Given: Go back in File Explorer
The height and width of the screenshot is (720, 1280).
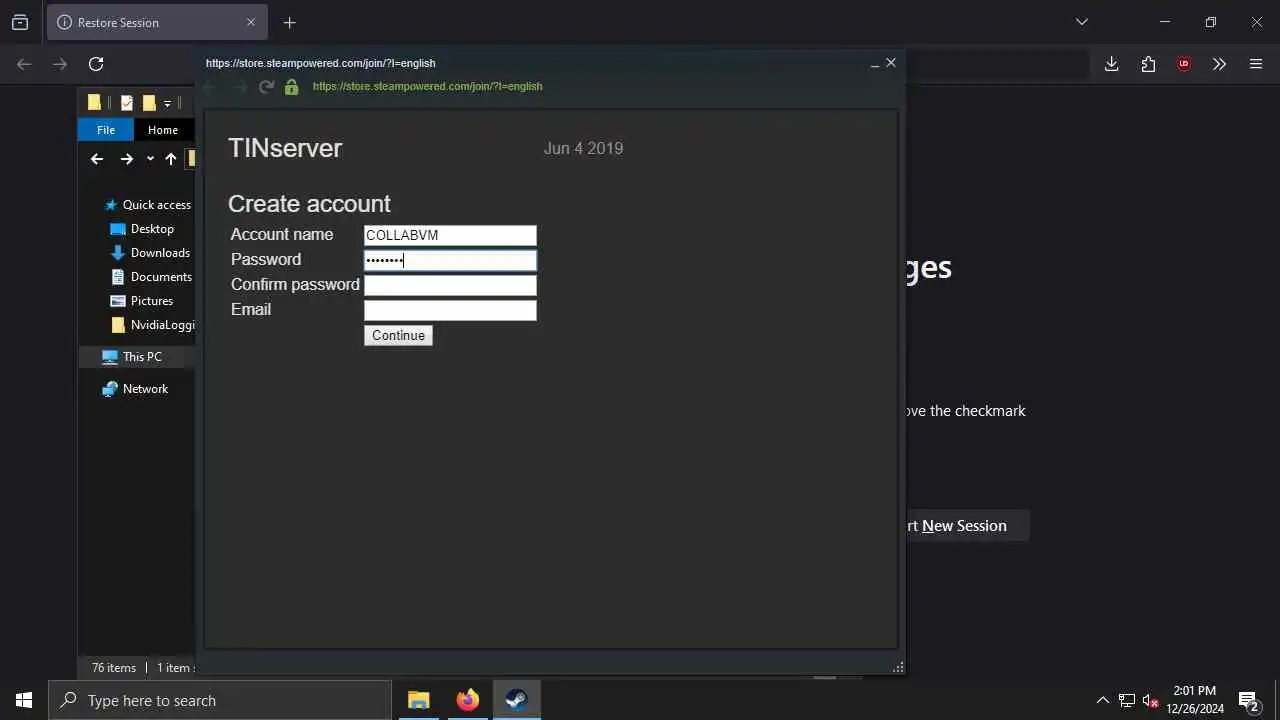Looking at the screenshot, I should (x=97, y=159).
